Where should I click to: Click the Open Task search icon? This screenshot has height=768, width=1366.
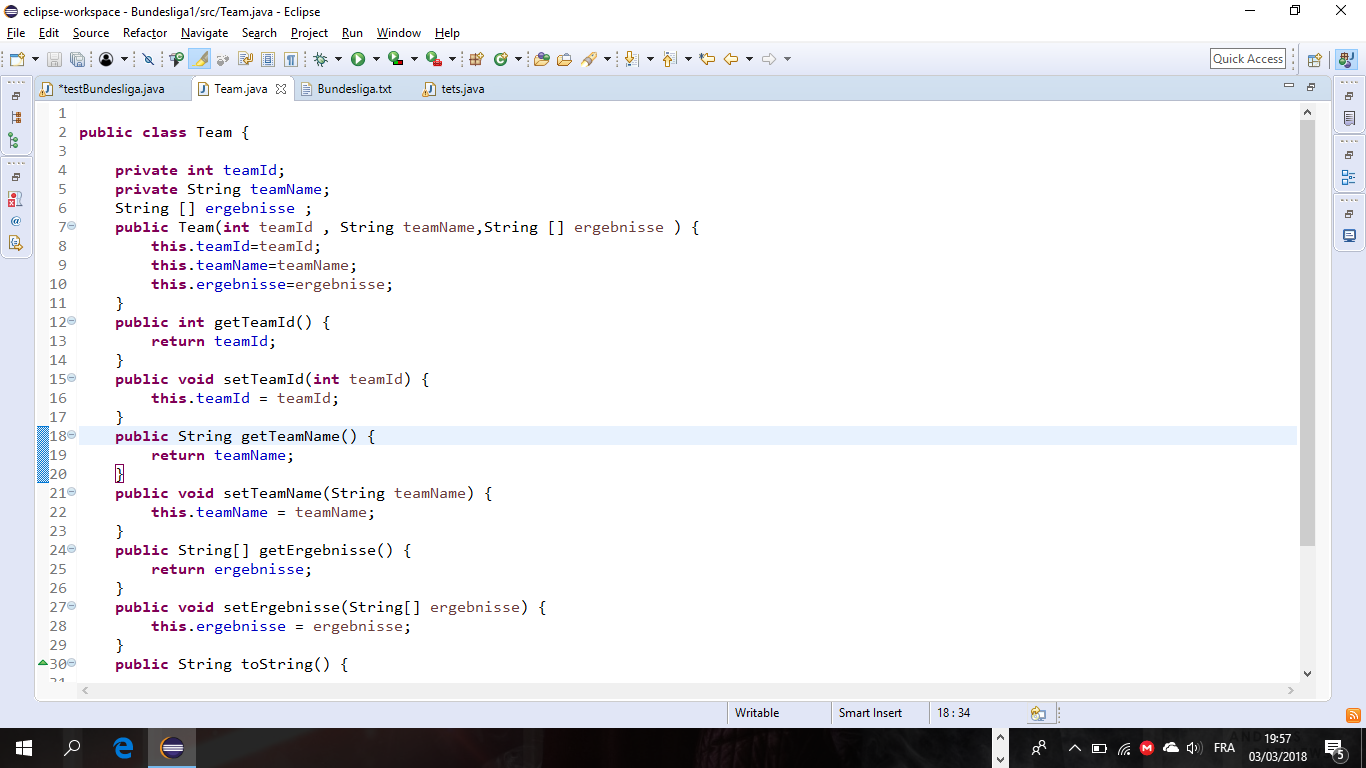pos(177,59)
